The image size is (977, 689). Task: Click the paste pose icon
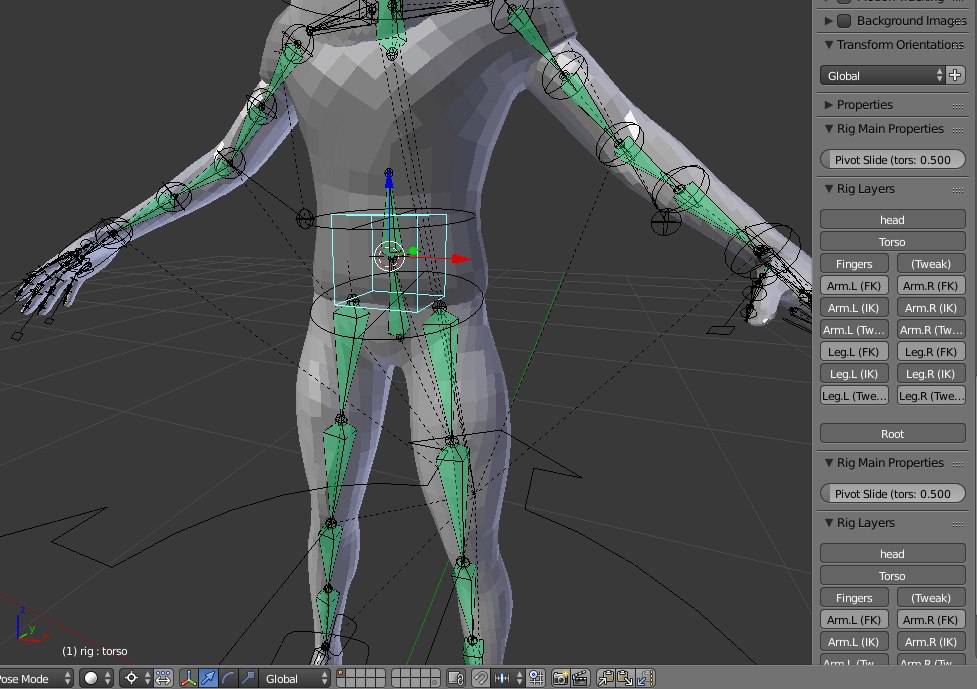pyautogui.click(x=624, y=678)
